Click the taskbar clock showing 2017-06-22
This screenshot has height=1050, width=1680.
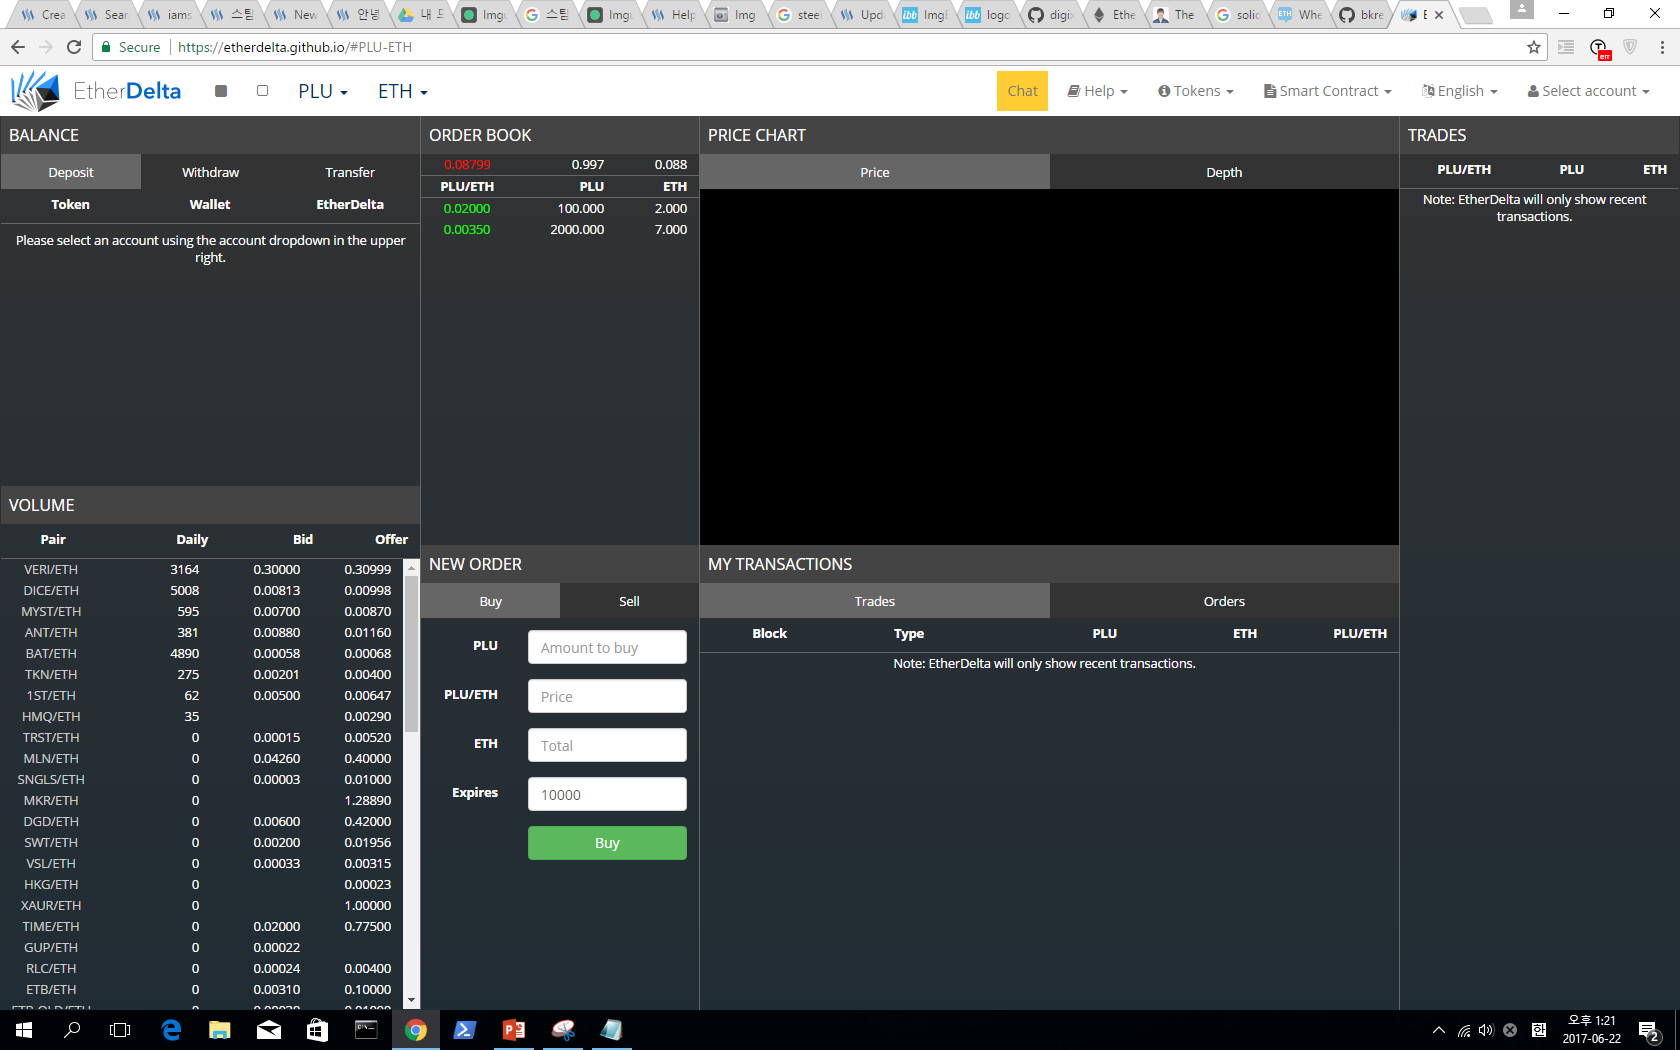1592,1030
